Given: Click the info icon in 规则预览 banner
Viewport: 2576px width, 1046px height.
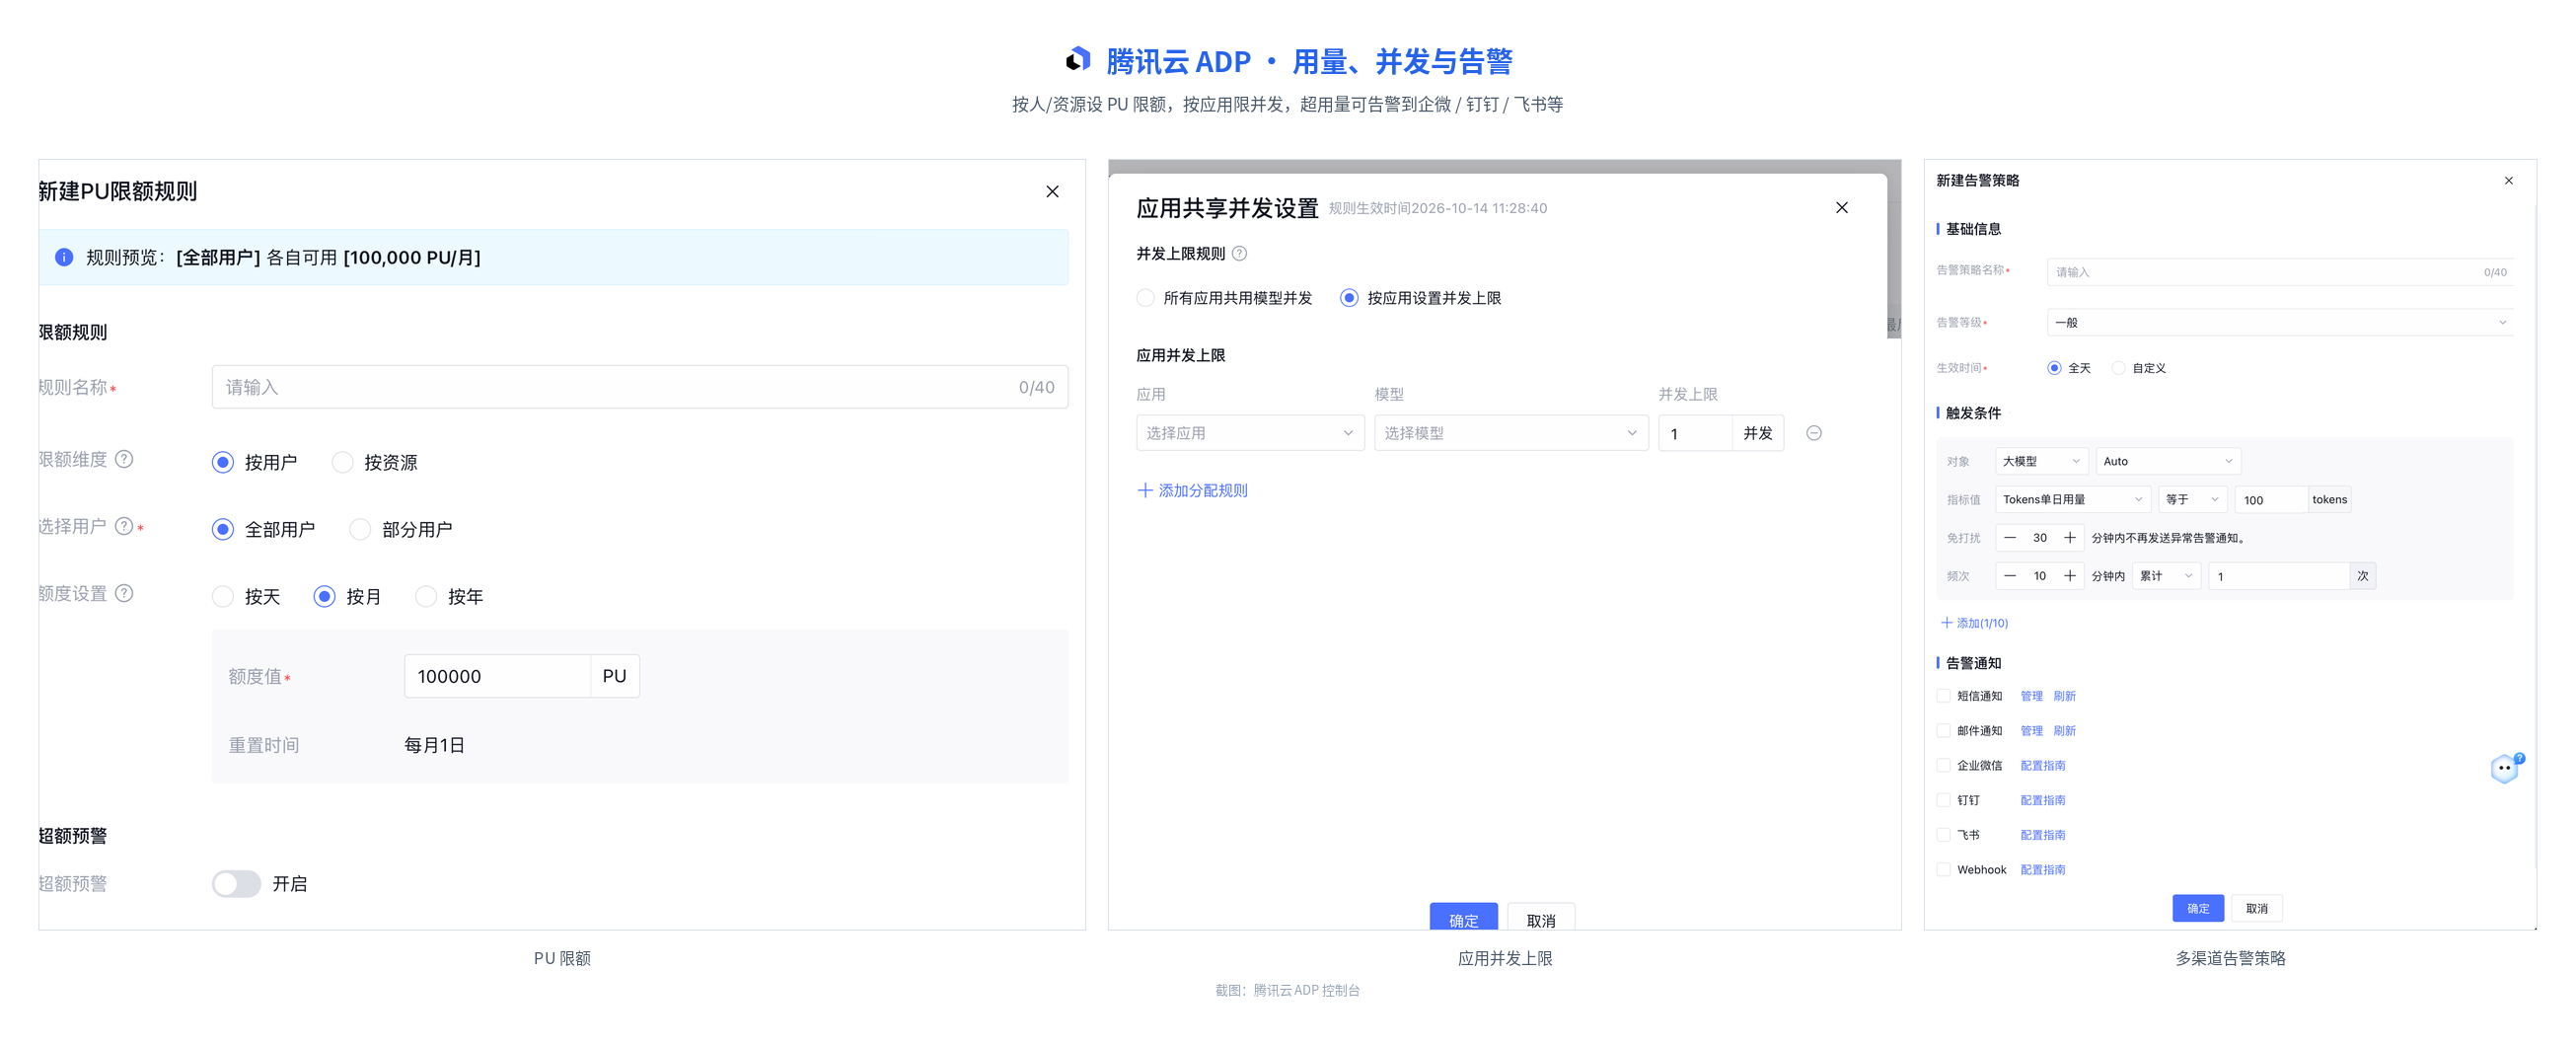Looking at the screenshot, I should pos(64,257).
